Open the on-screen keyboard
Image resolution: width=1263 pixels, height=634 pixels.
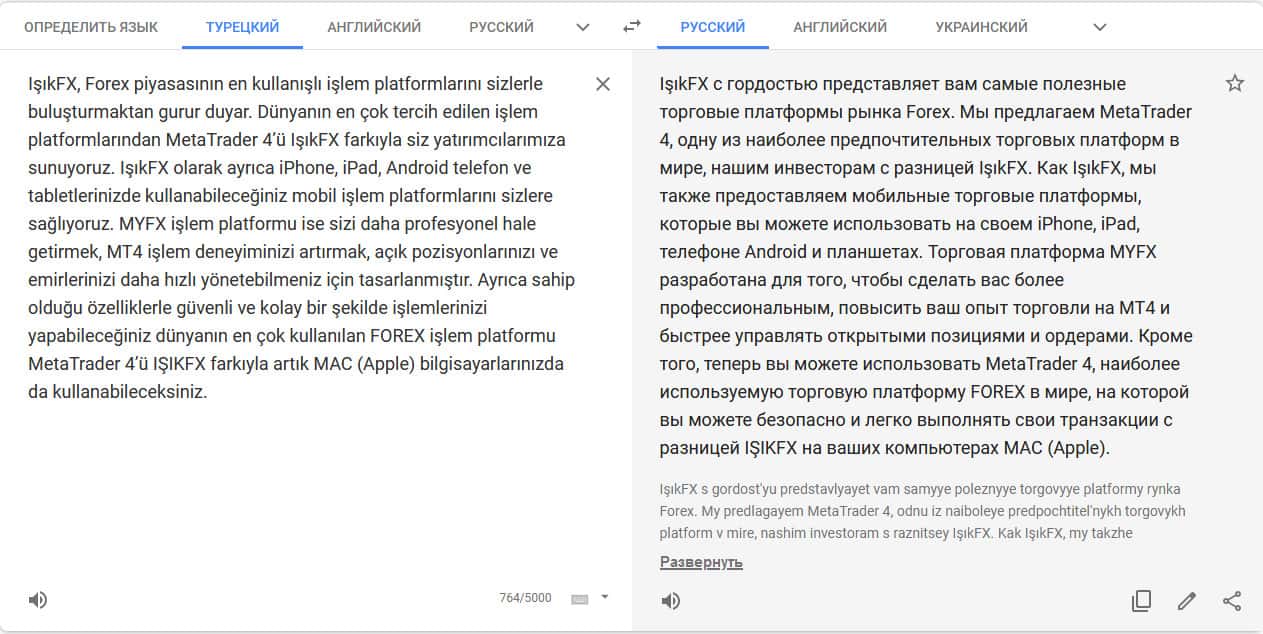[x=579, y=598]
